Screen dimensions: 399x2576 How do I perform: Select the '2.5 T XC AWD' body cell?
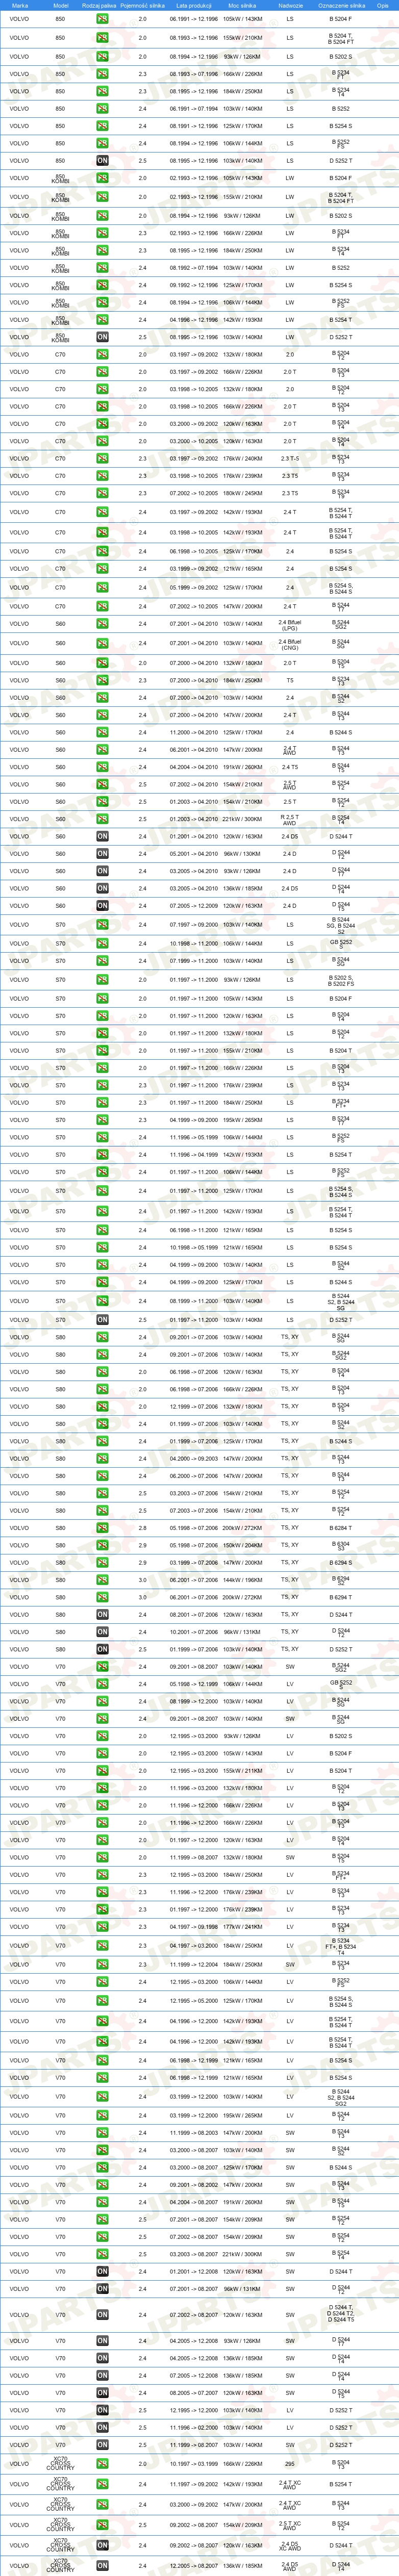[290, 2525]
